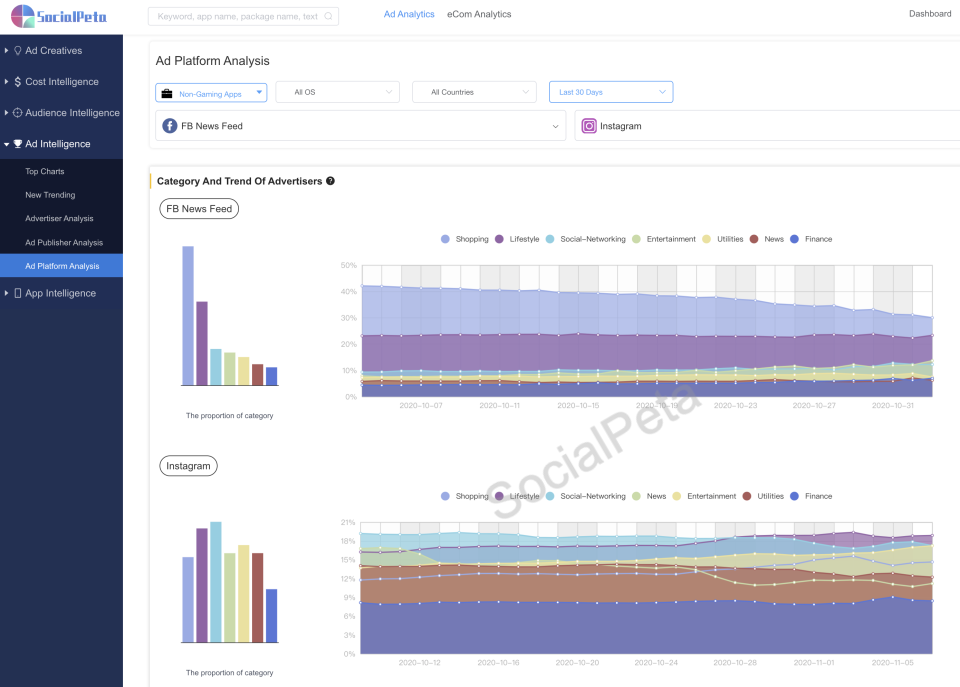Toggle Shopping series in Instagram chart legend

tap(464, 496)
